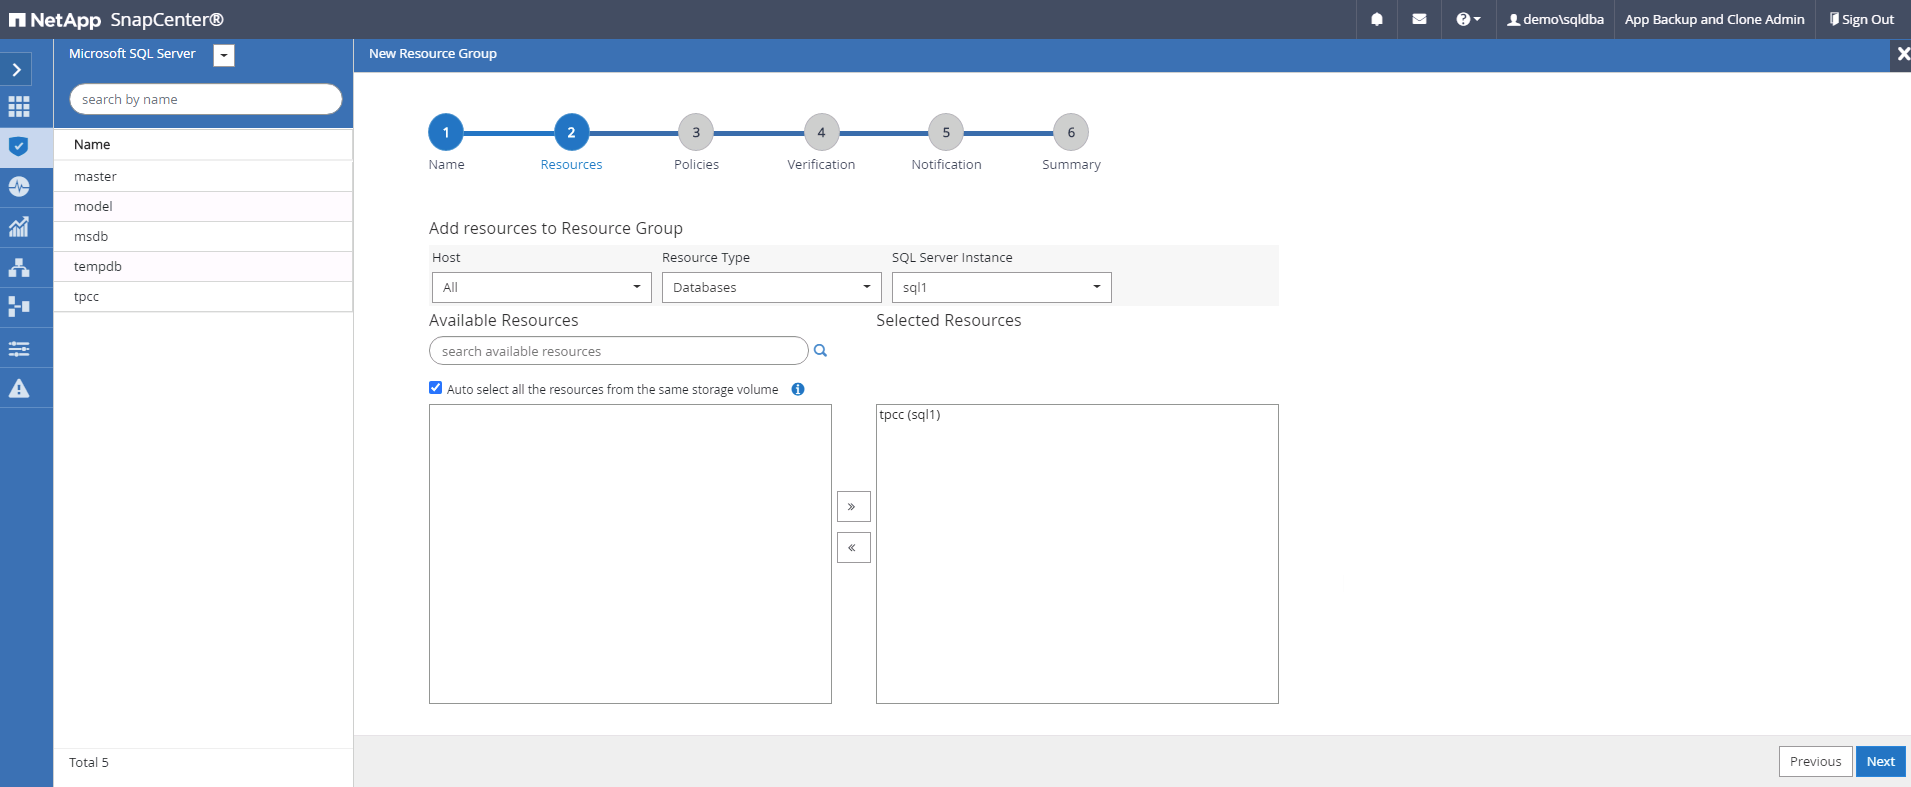The image size is (1911, 787).
Task: Open the Host dropdown showing All
Action: (541, 287)
